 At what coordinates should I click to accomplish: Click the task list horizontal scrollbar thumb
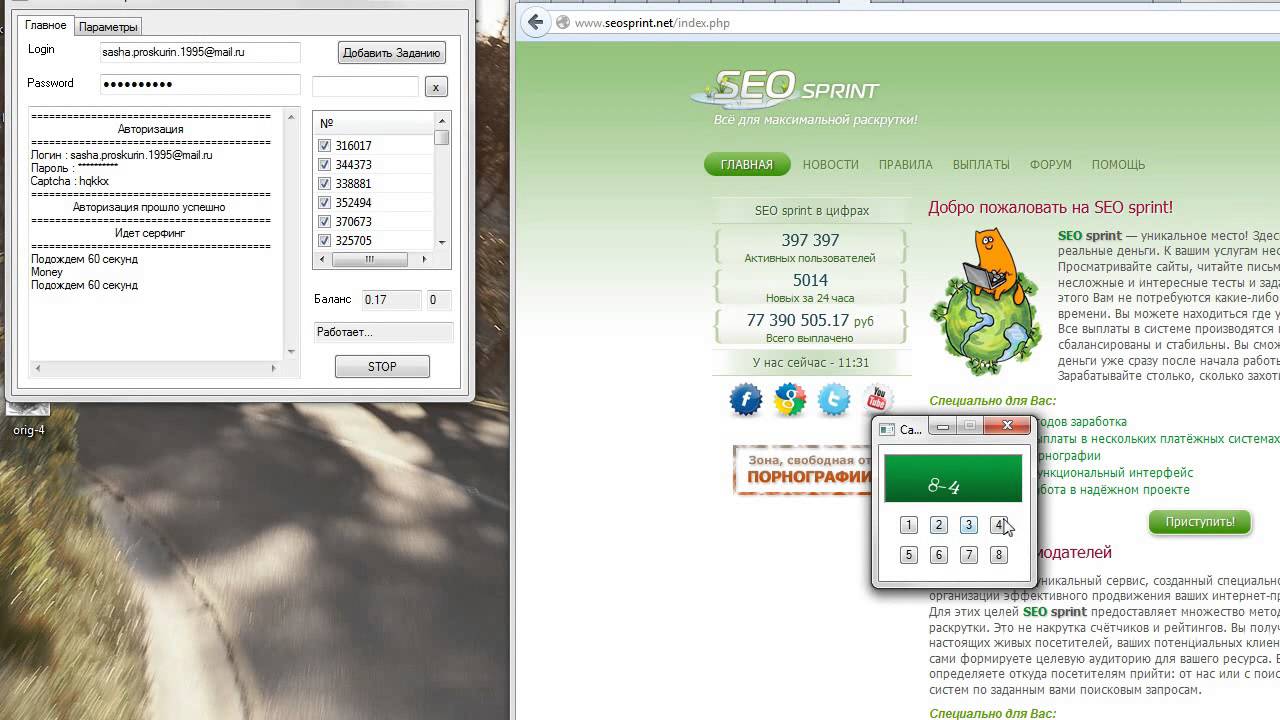click(369, 259)
